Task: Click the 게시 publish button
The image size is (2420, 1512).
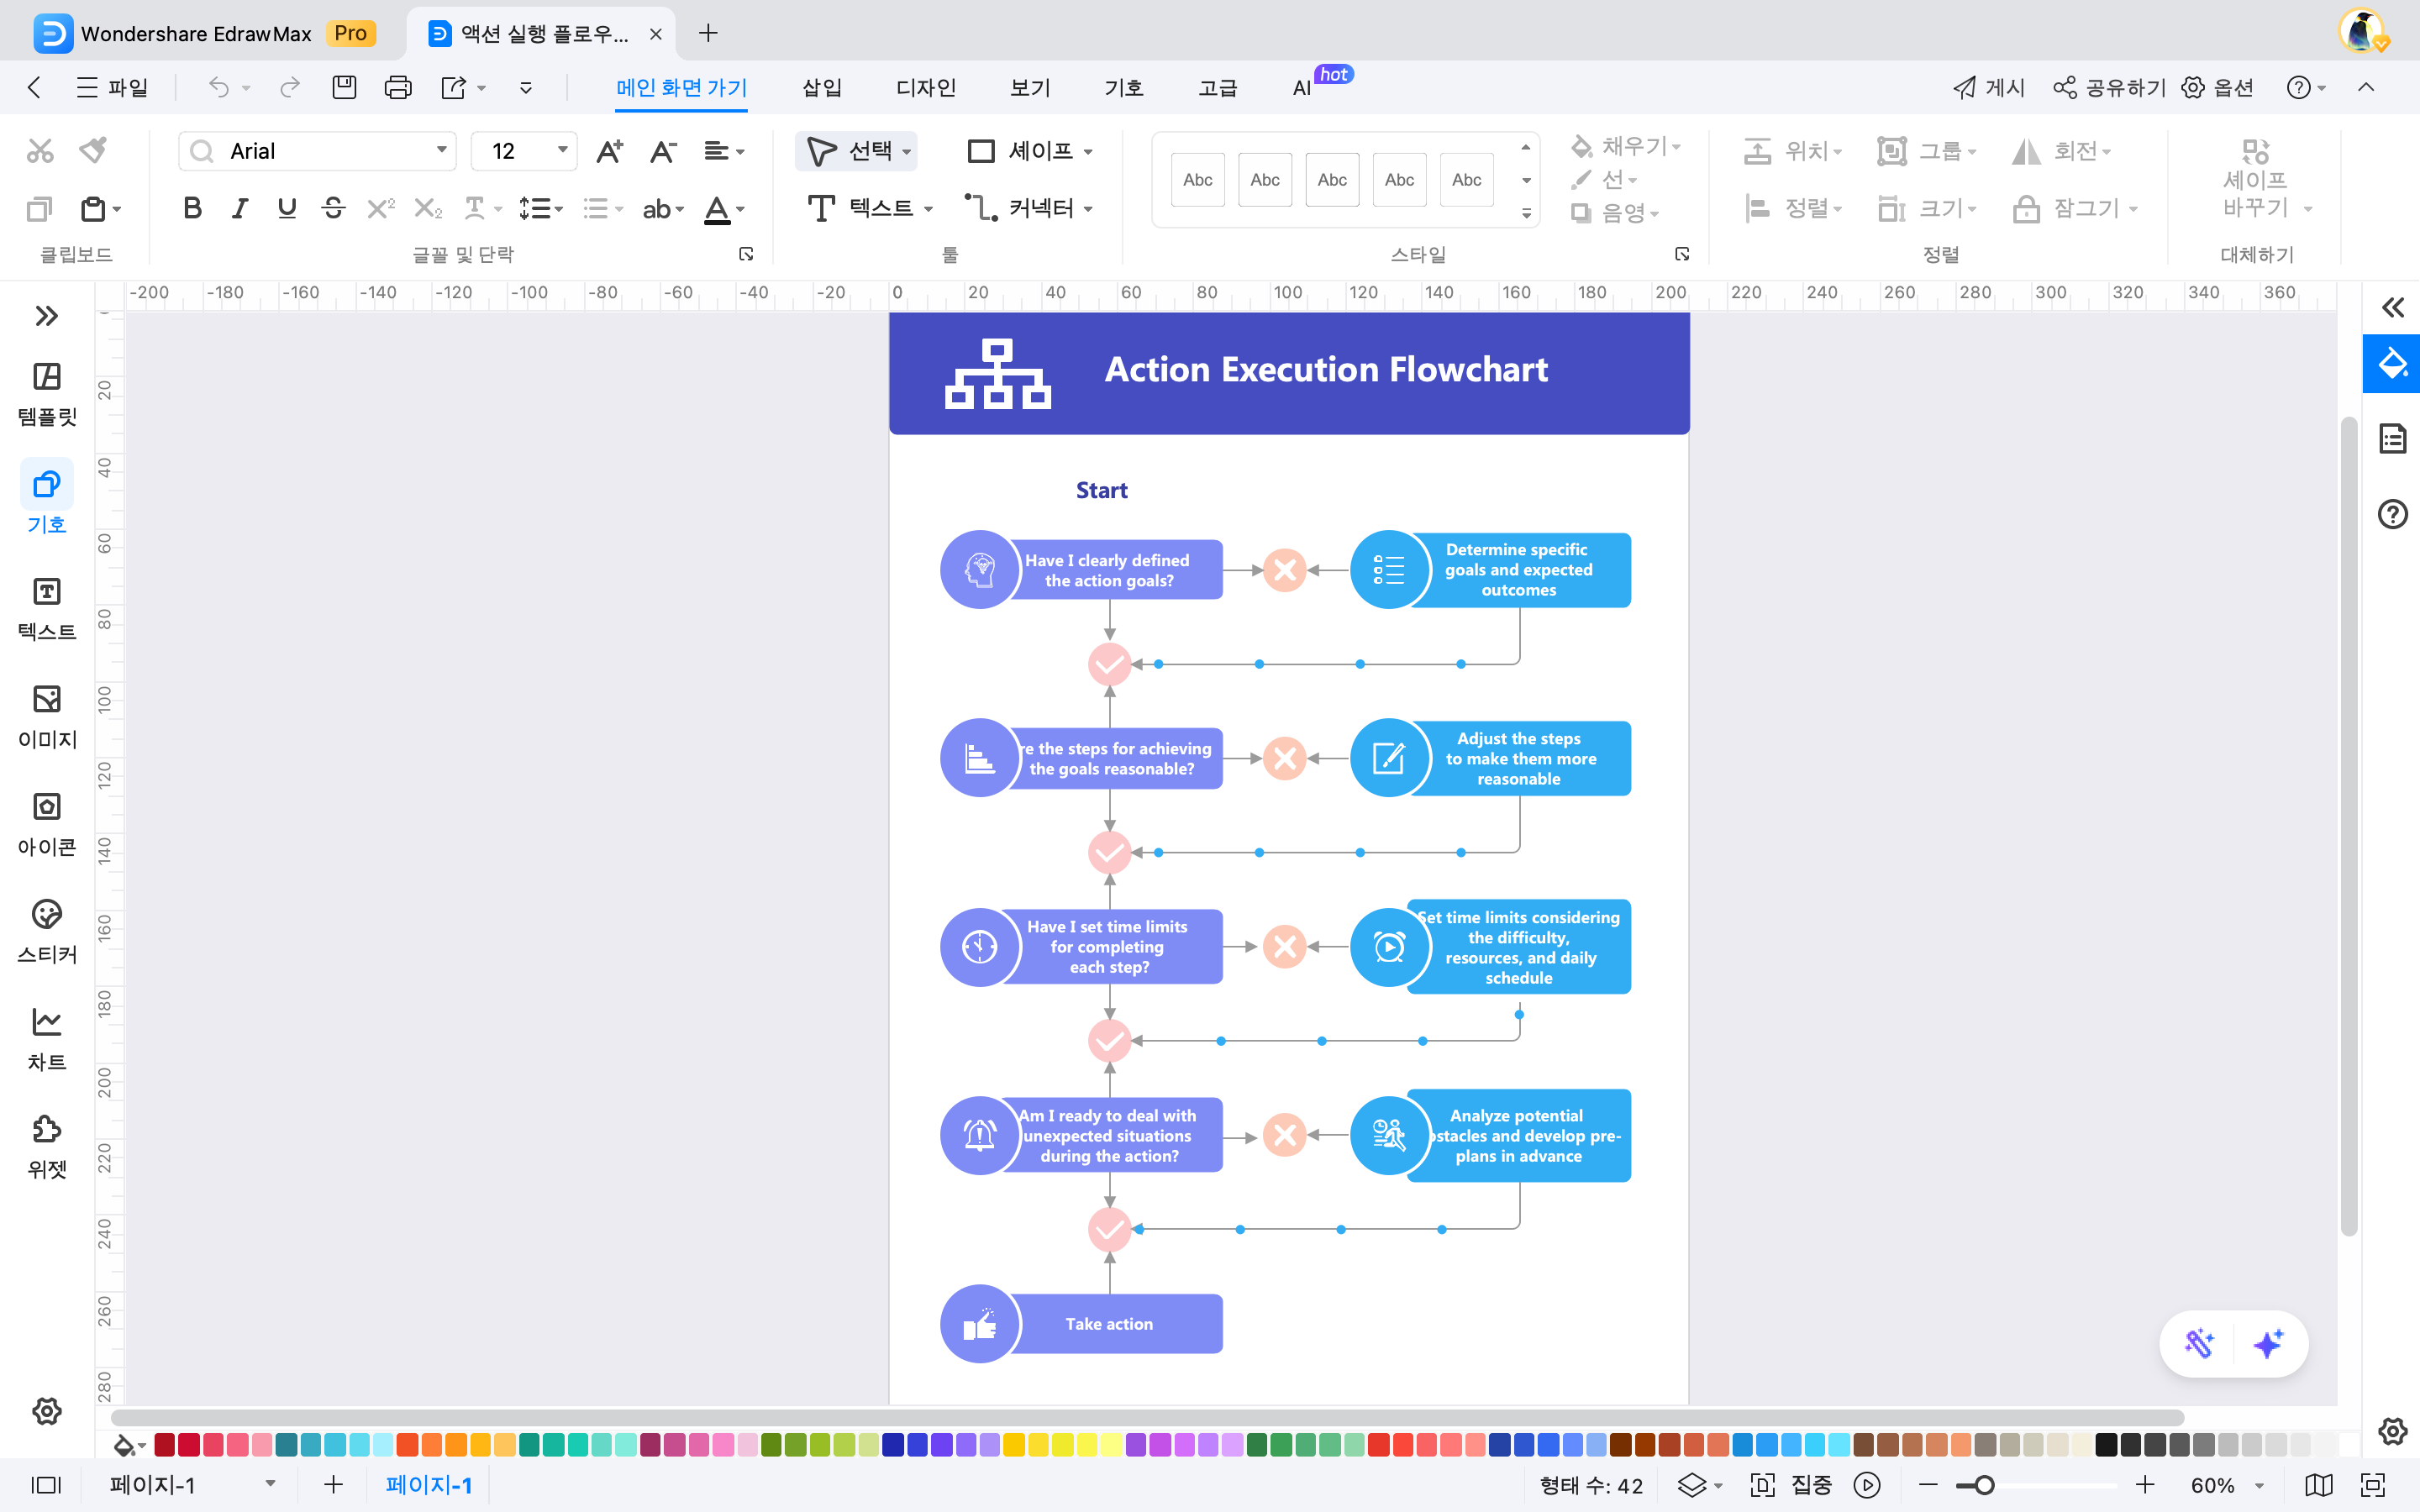Action: (1988, 88)
